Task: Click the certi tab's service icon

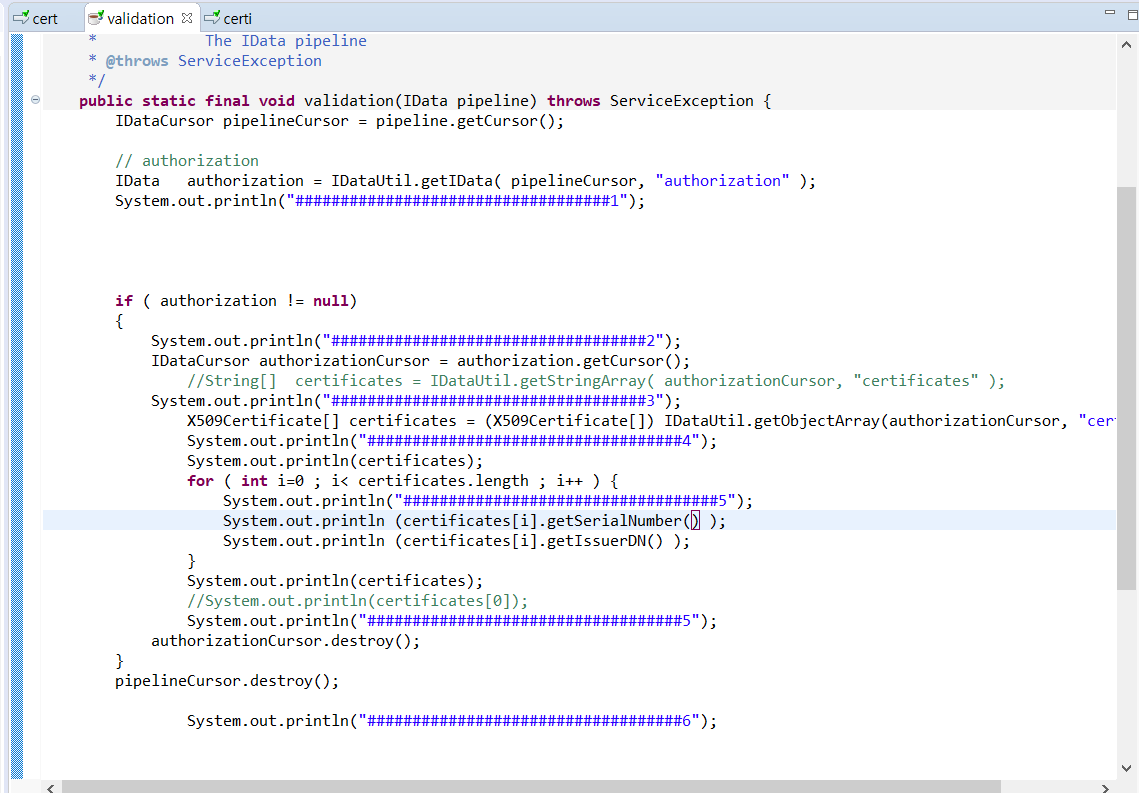Action: tap(211, 18)
